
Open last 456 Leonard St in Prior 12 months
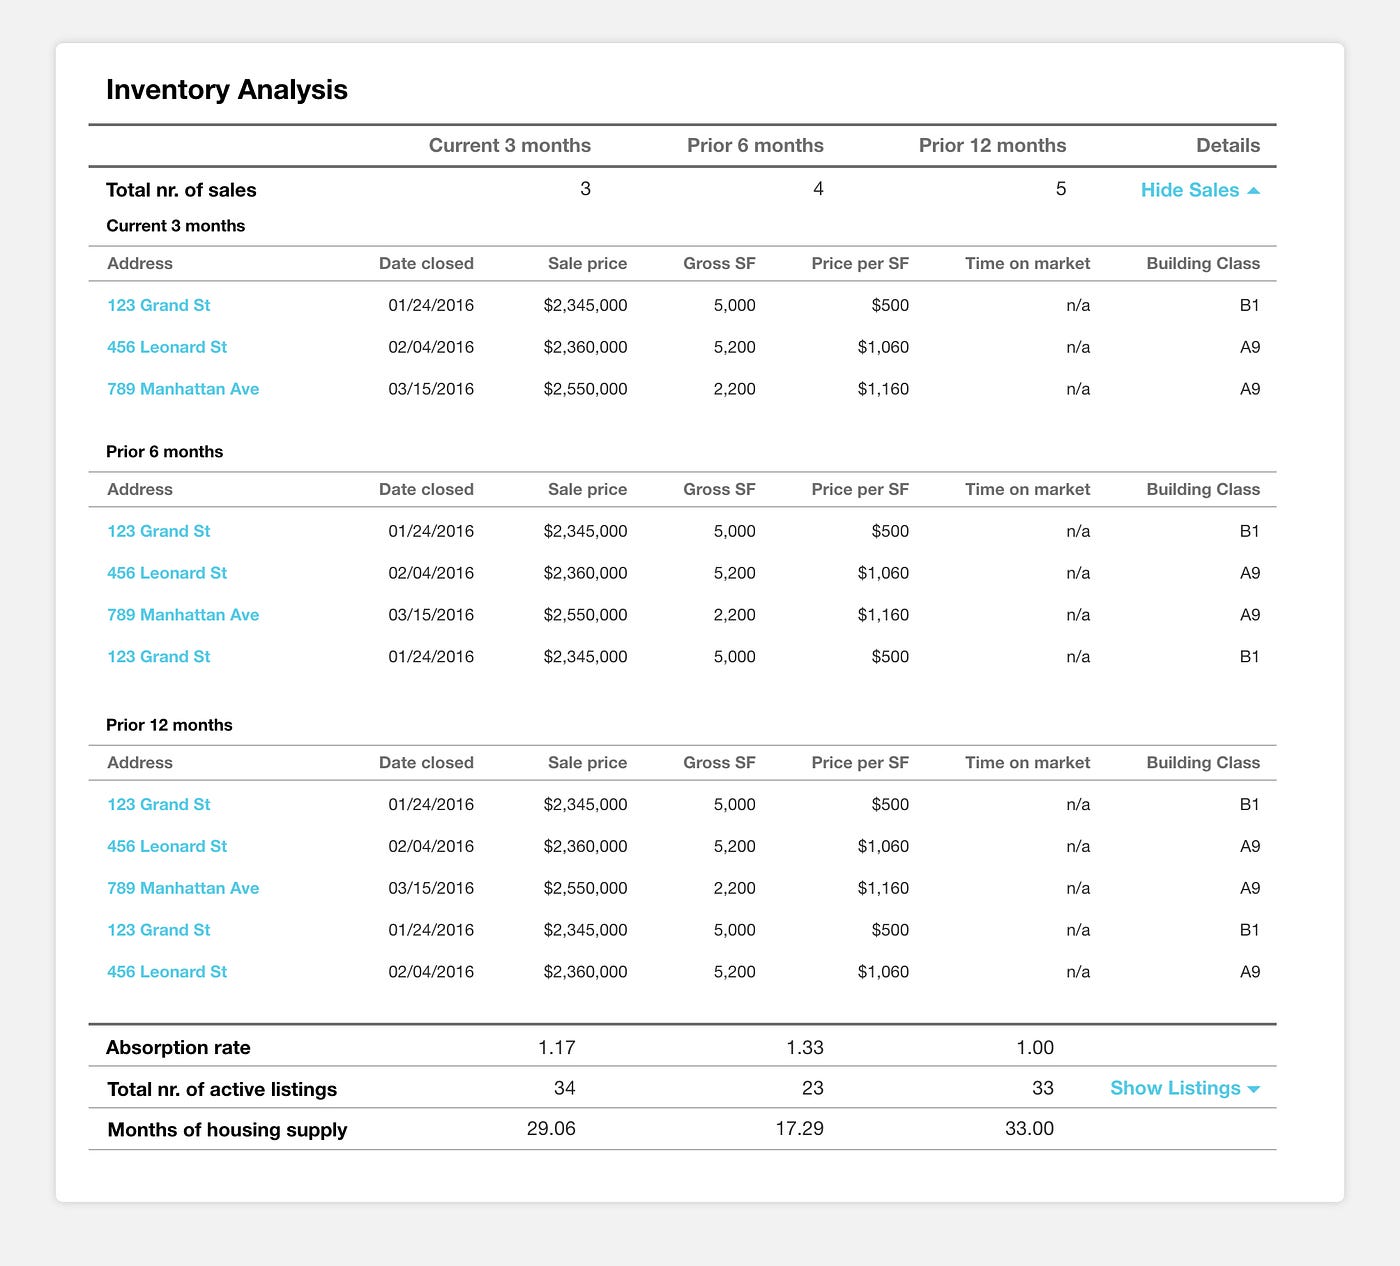click(166, 971)
